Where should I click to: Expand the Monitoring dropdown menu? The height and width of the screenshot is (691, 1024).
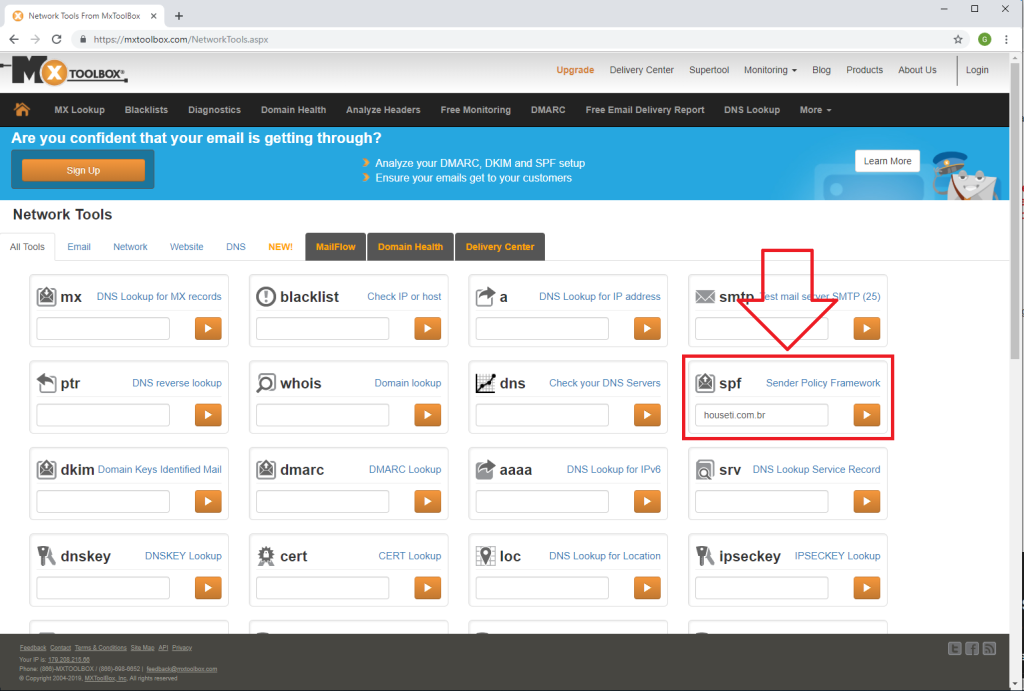[x=770, y=70]
